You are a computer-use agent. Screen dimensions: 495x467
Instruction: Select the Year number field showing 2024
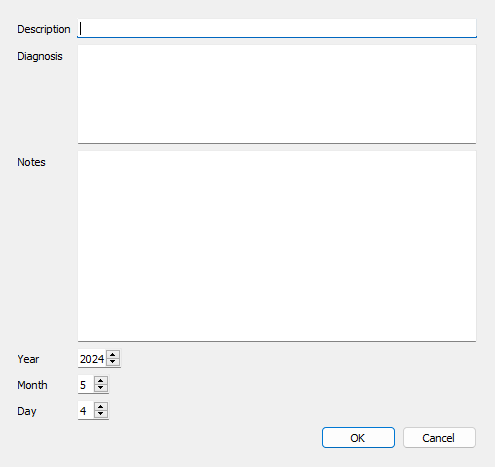92,359
